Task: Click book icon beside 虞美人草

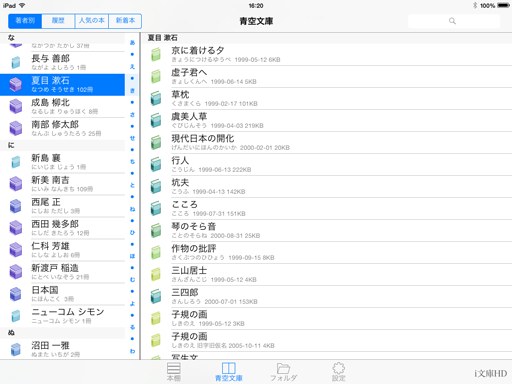Action: coord(156,121)
